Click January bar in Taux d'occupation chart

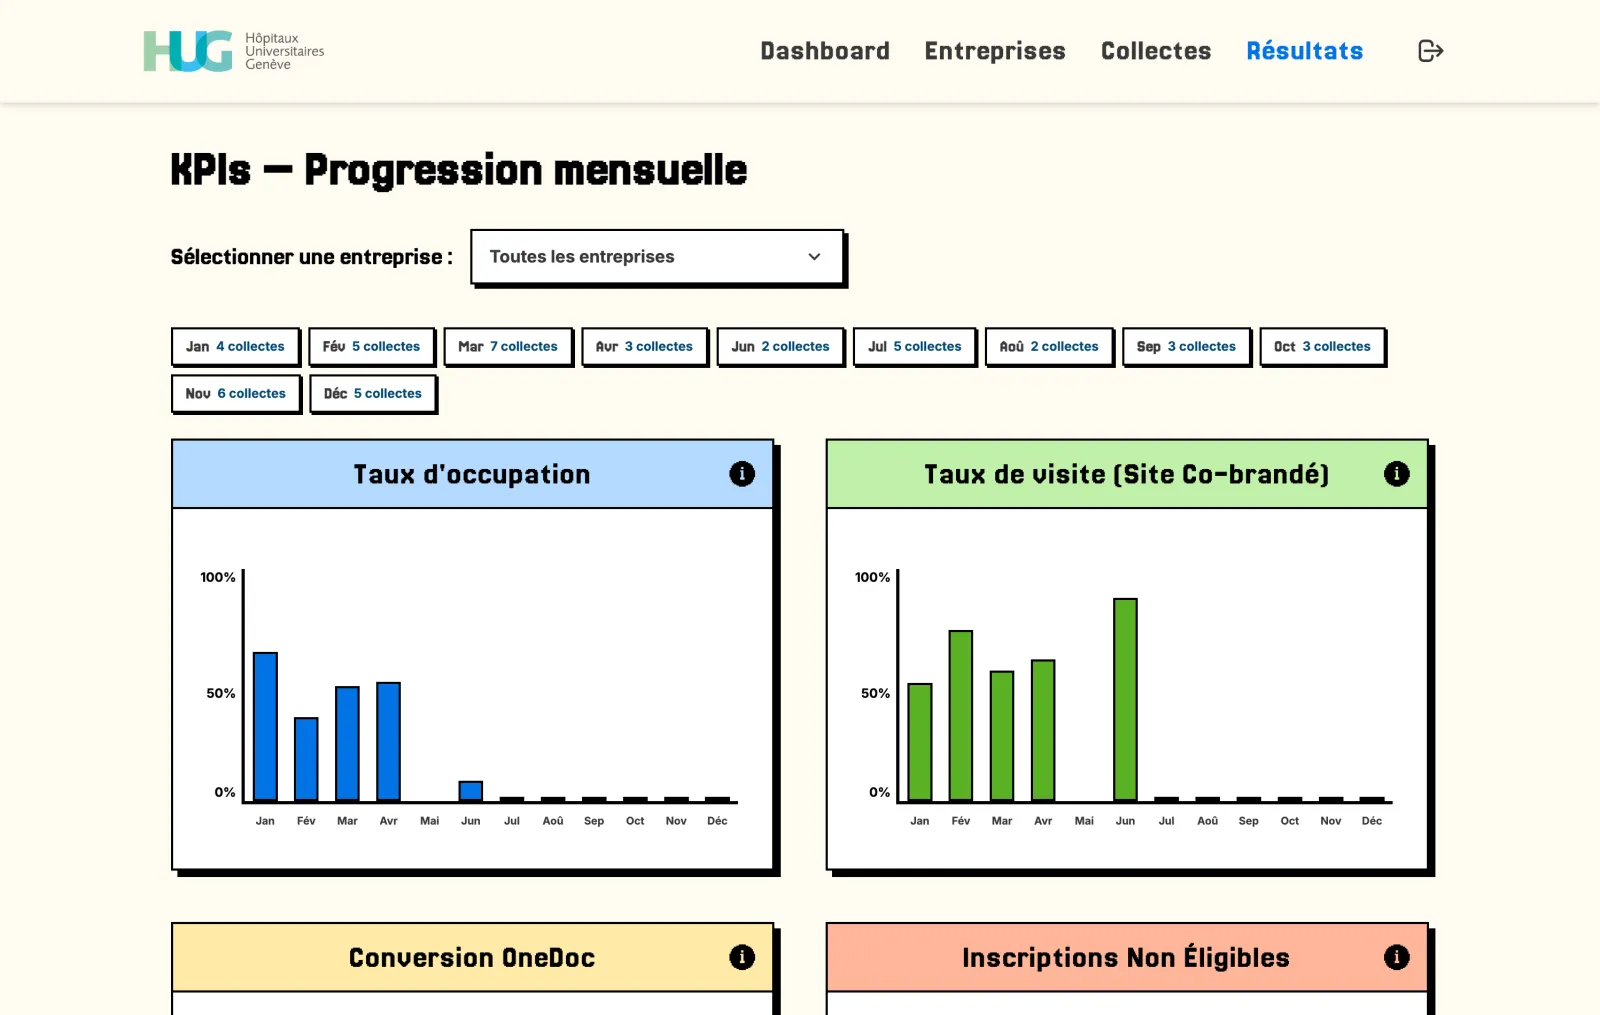265,727
